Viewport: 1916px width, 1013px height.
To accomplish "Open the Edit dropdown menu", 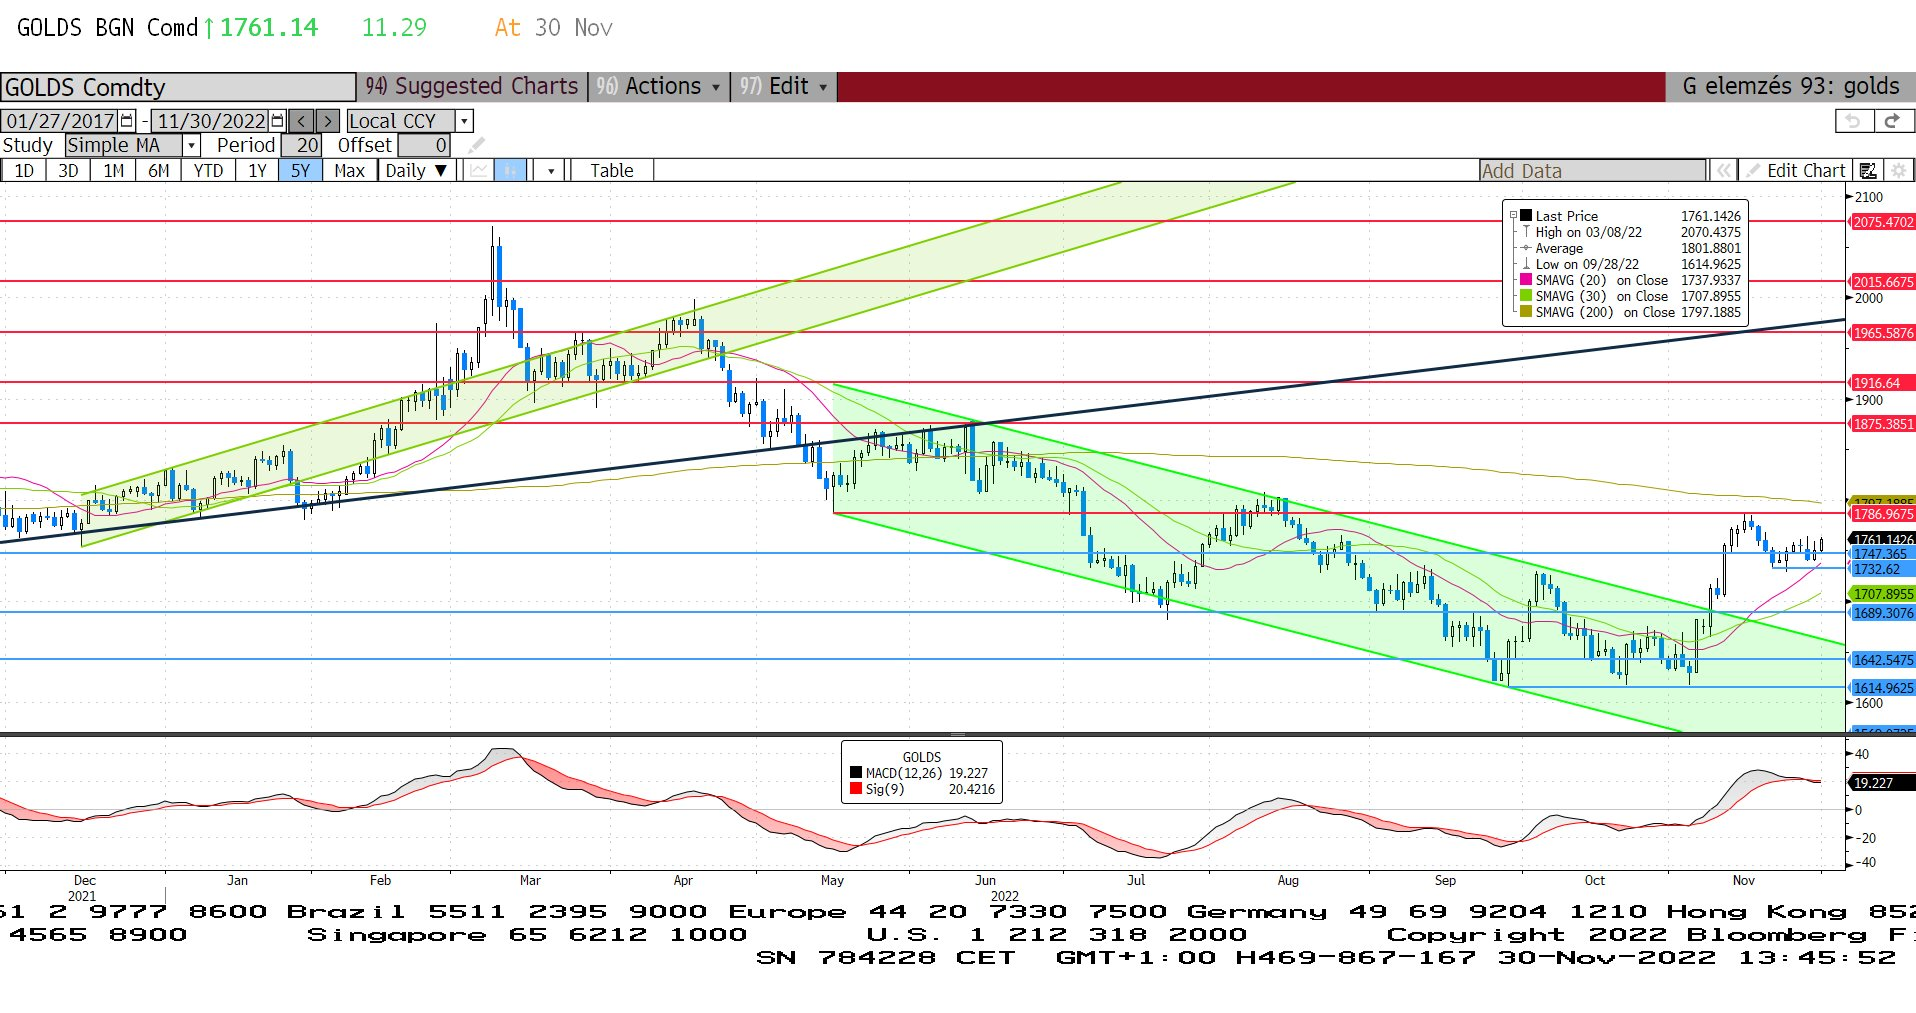I will click(x=783, y=87).
